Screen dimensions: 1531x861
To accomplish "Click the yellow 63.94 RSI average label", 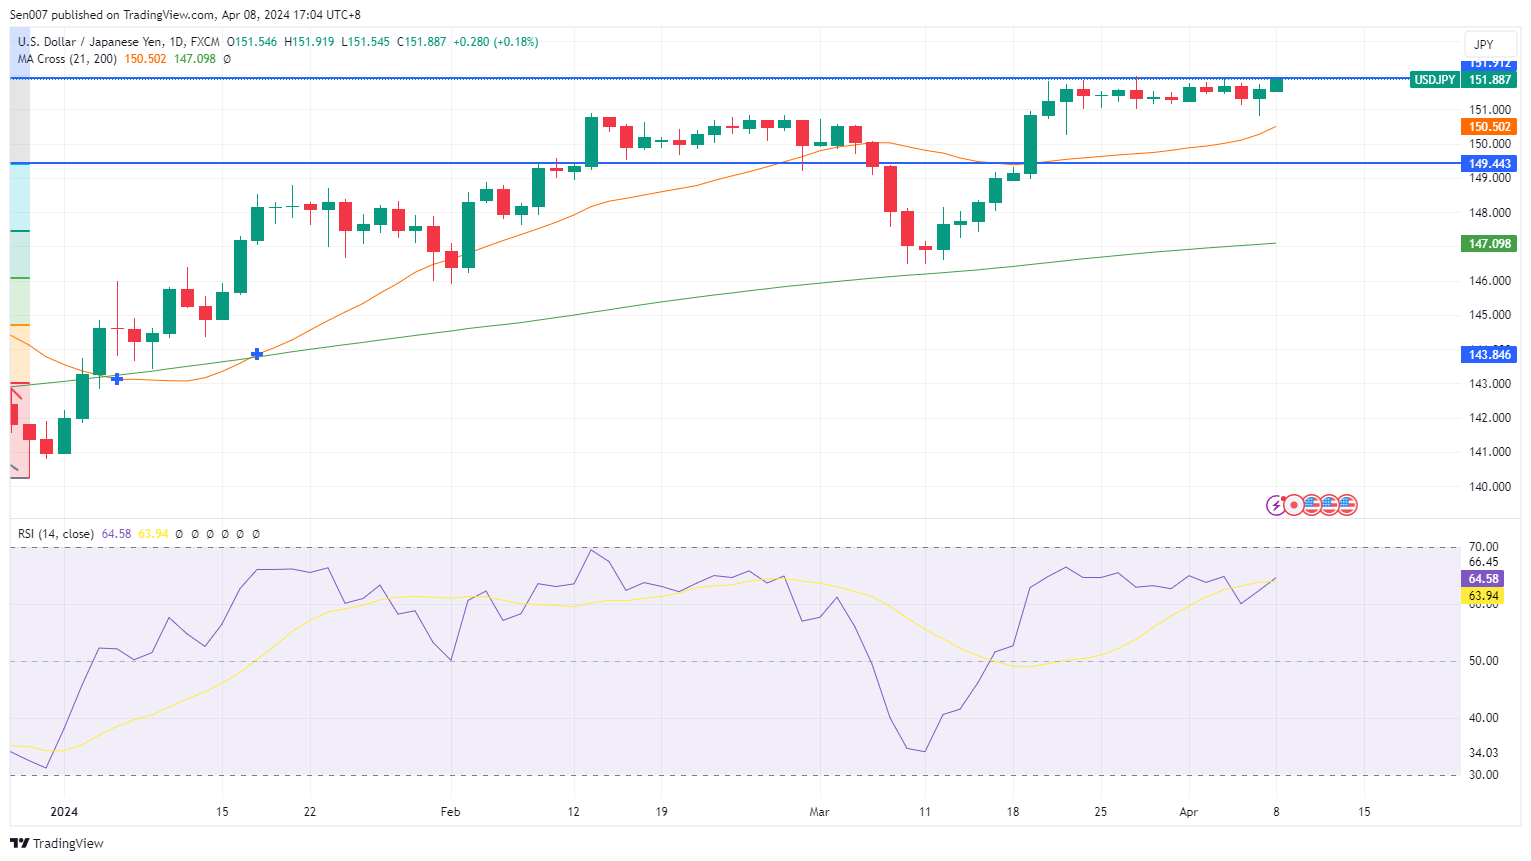I will click(1483, 596).
